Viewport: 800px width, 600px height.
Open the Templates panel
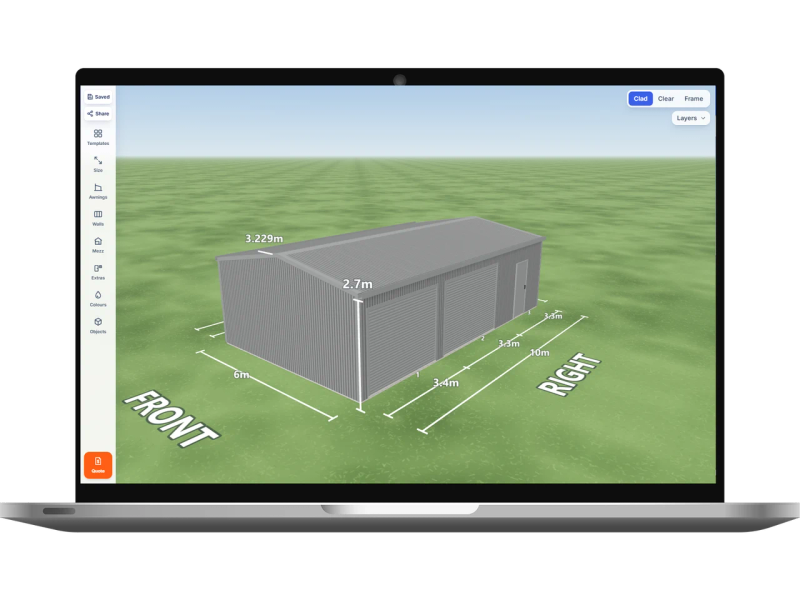pyautogui.click(x=98, y=137)
